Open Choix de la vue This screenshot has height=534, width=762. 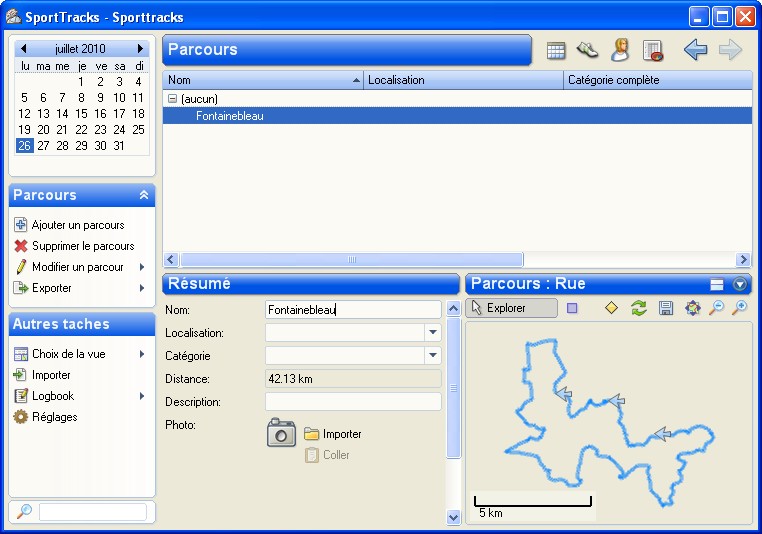pos(69,354)
